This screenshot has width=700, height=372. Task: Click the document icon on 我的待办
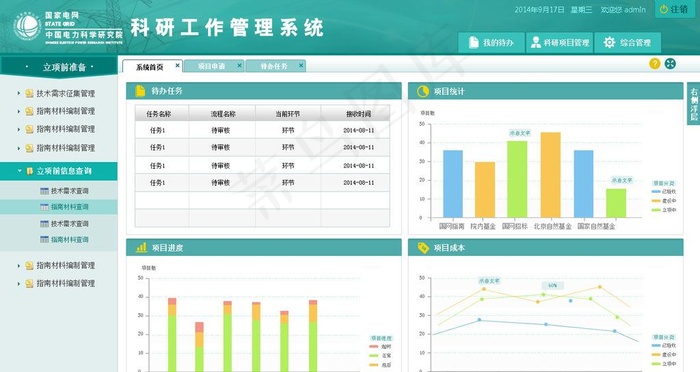474,42
